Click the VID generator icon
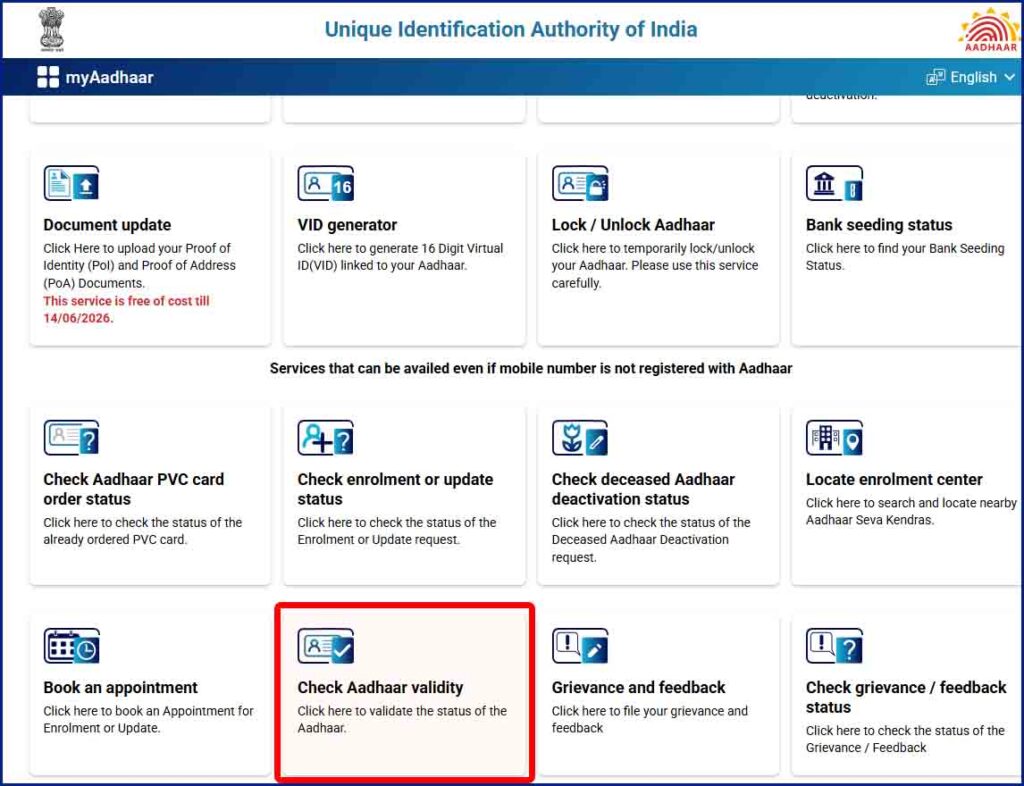 point(325,183)
